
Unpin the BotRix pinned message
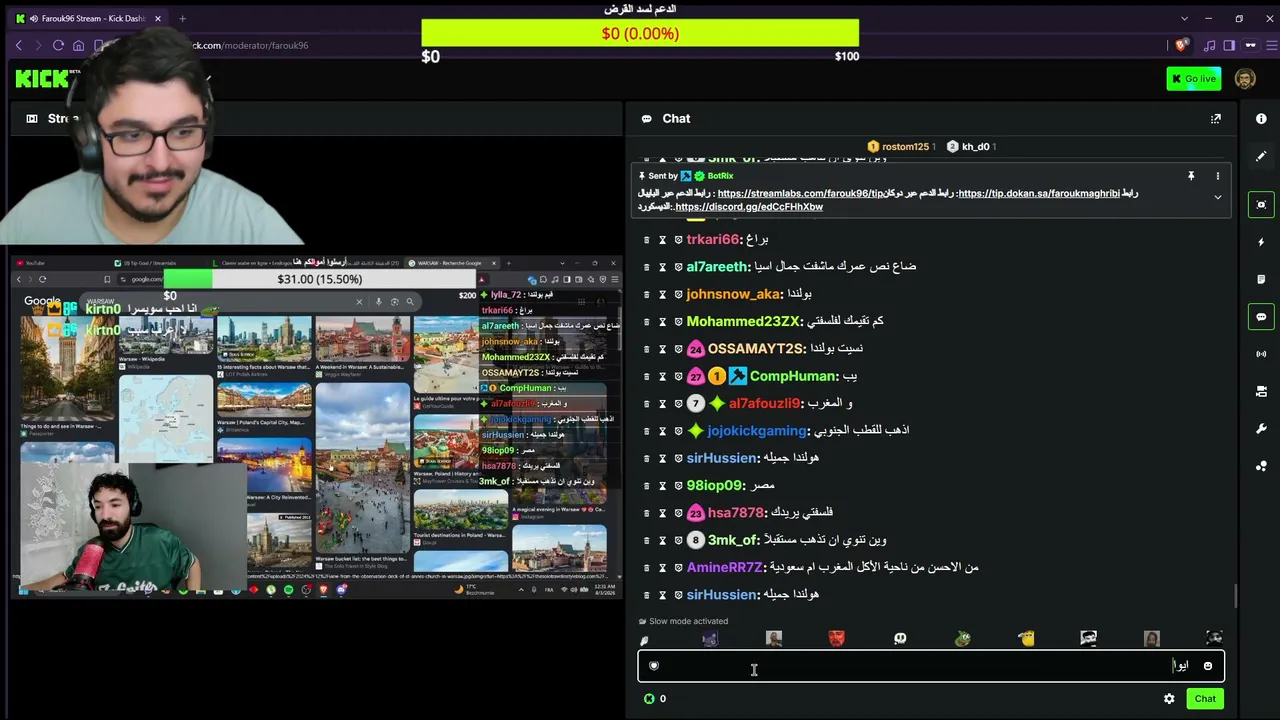point(1191,176)
